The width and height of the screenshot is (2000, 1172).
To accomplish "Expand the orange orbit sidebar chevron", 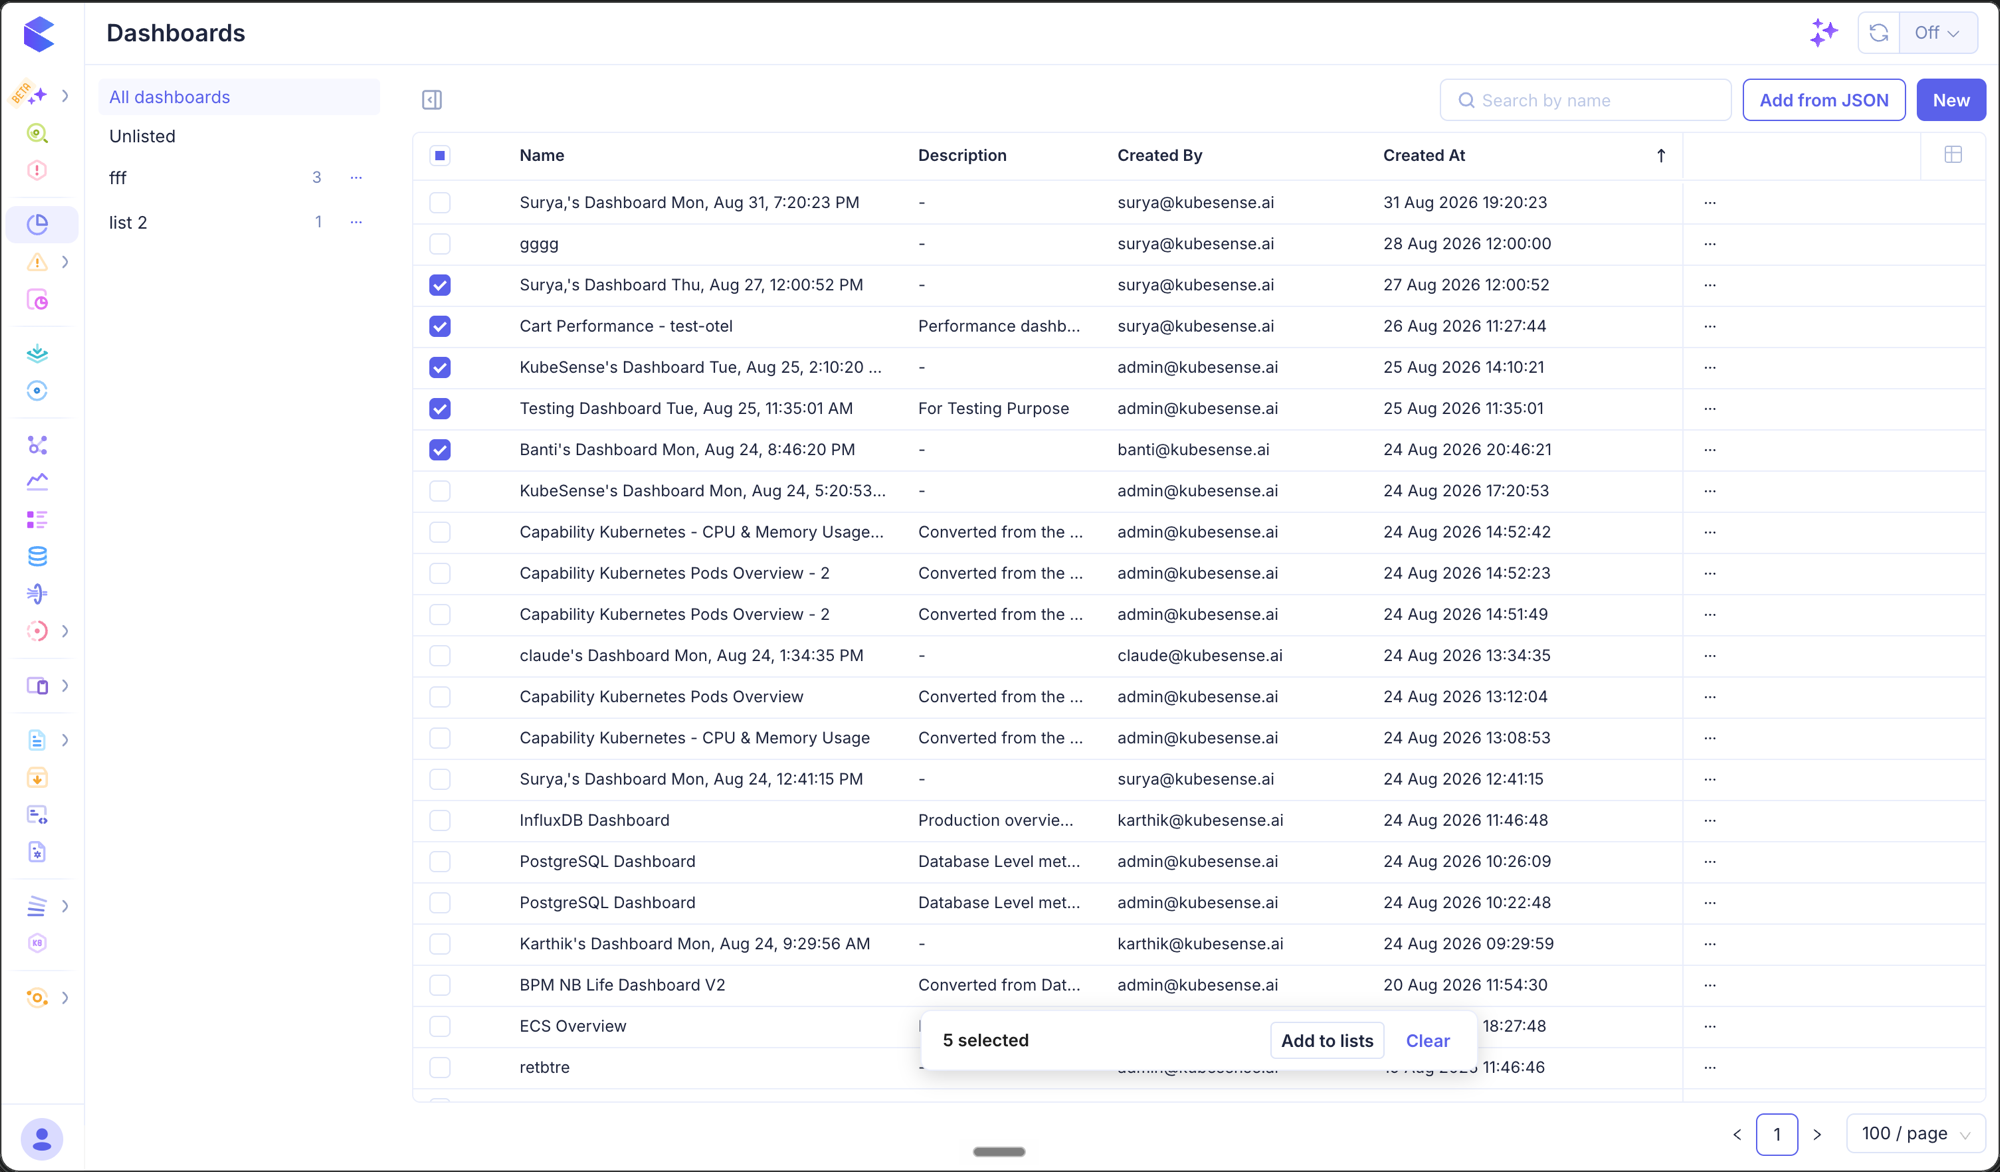I will pos(65,997).
